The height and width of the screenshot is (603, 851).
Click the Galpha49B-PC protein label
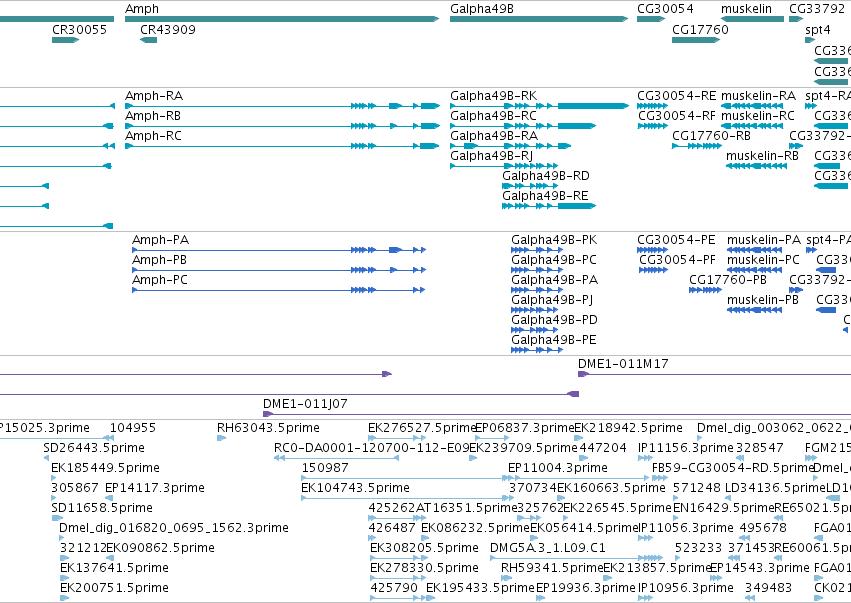click(554, 260)
